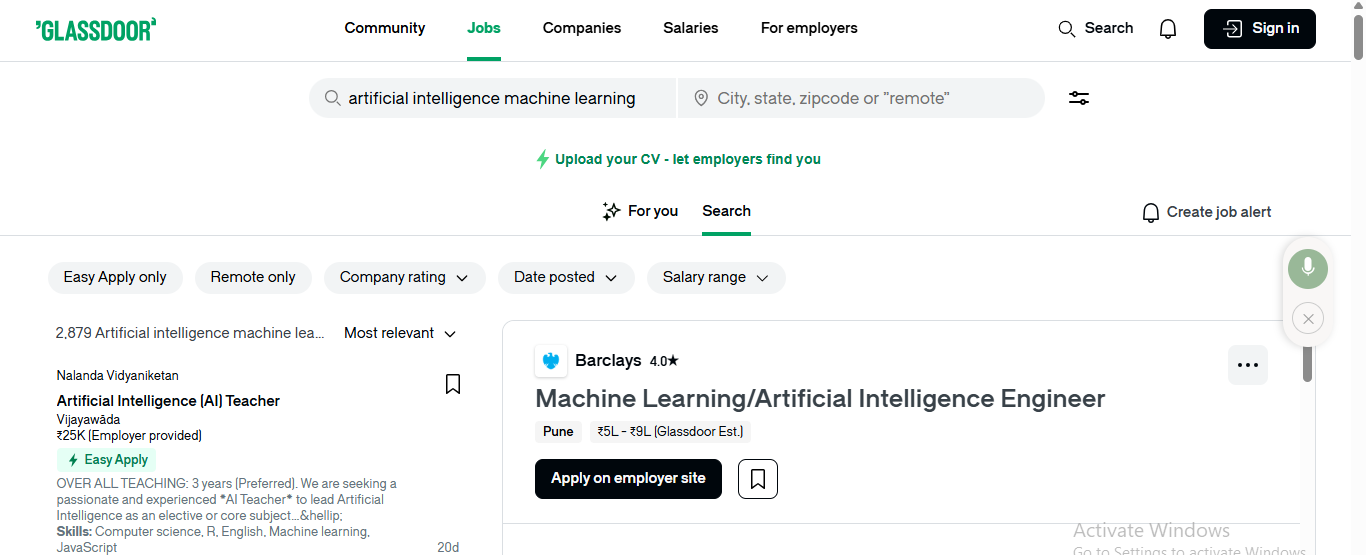1366x555 pixels.
Task: Switch to the For you tab
Action: point(640,211)
